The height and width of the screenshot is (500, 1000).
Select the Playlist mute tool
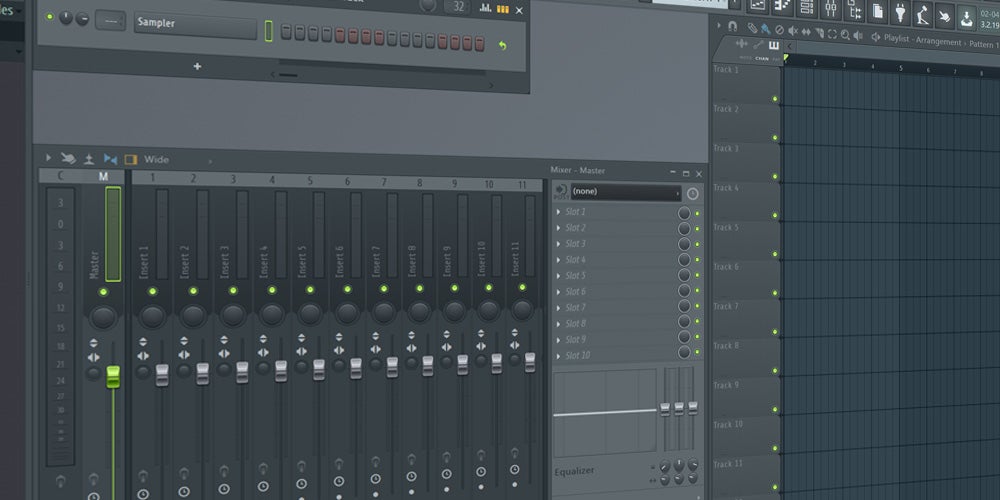793,31
